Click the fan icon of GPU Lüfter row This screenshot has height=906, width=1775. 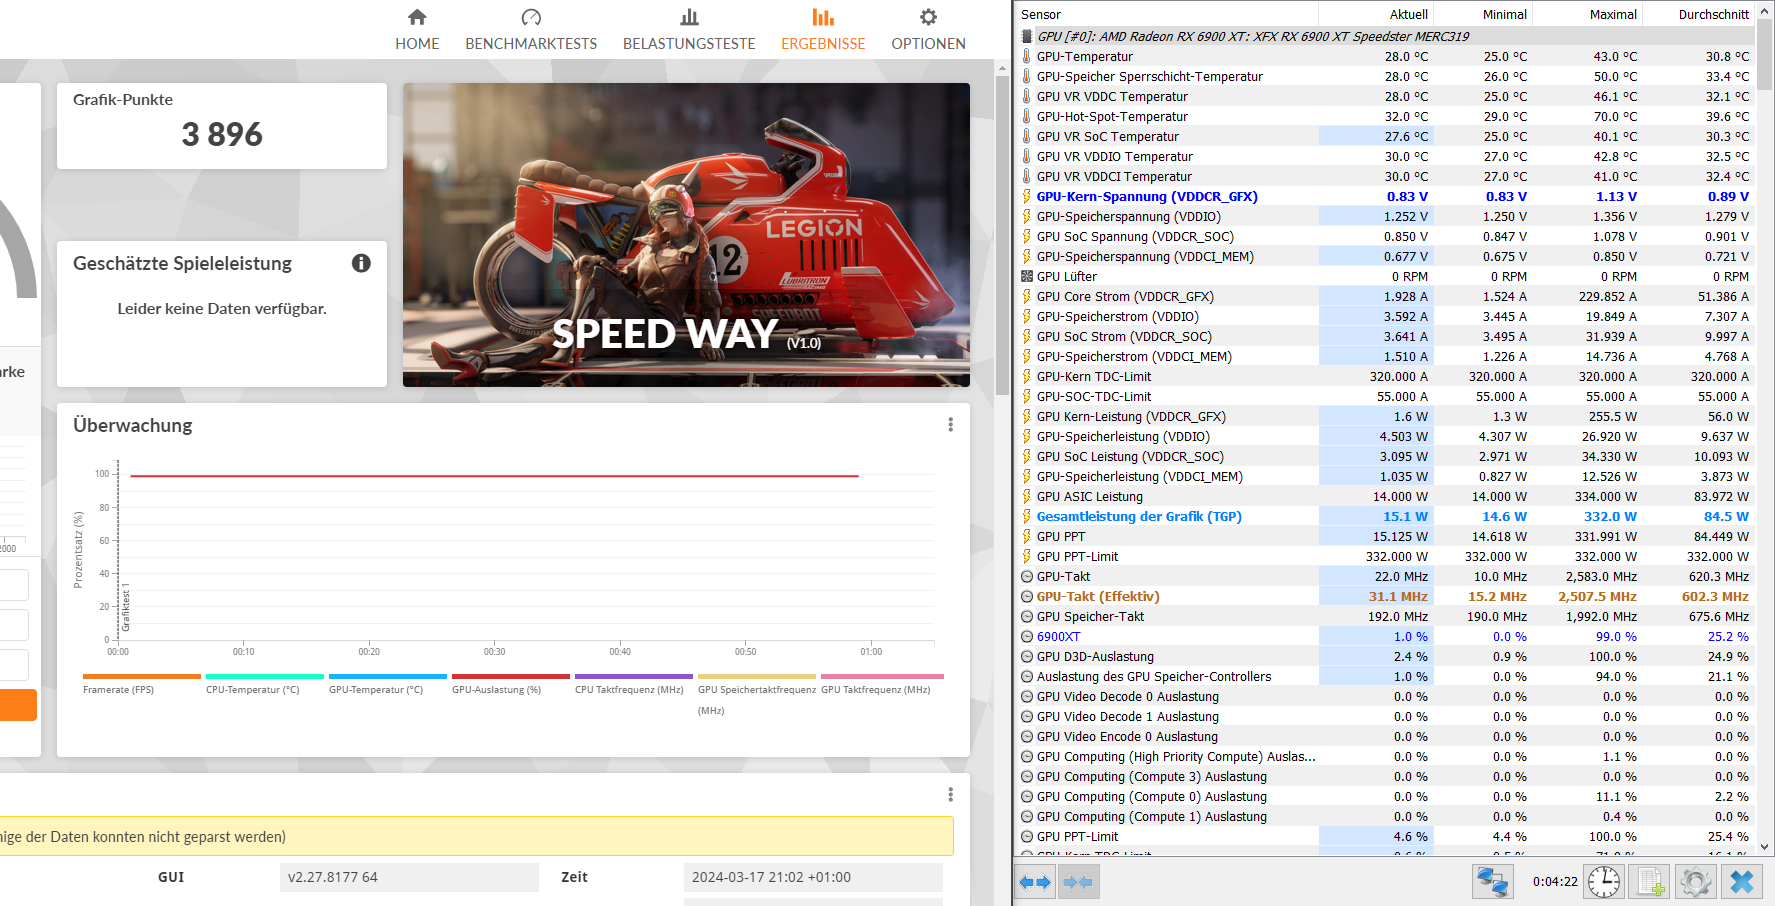1027,276
